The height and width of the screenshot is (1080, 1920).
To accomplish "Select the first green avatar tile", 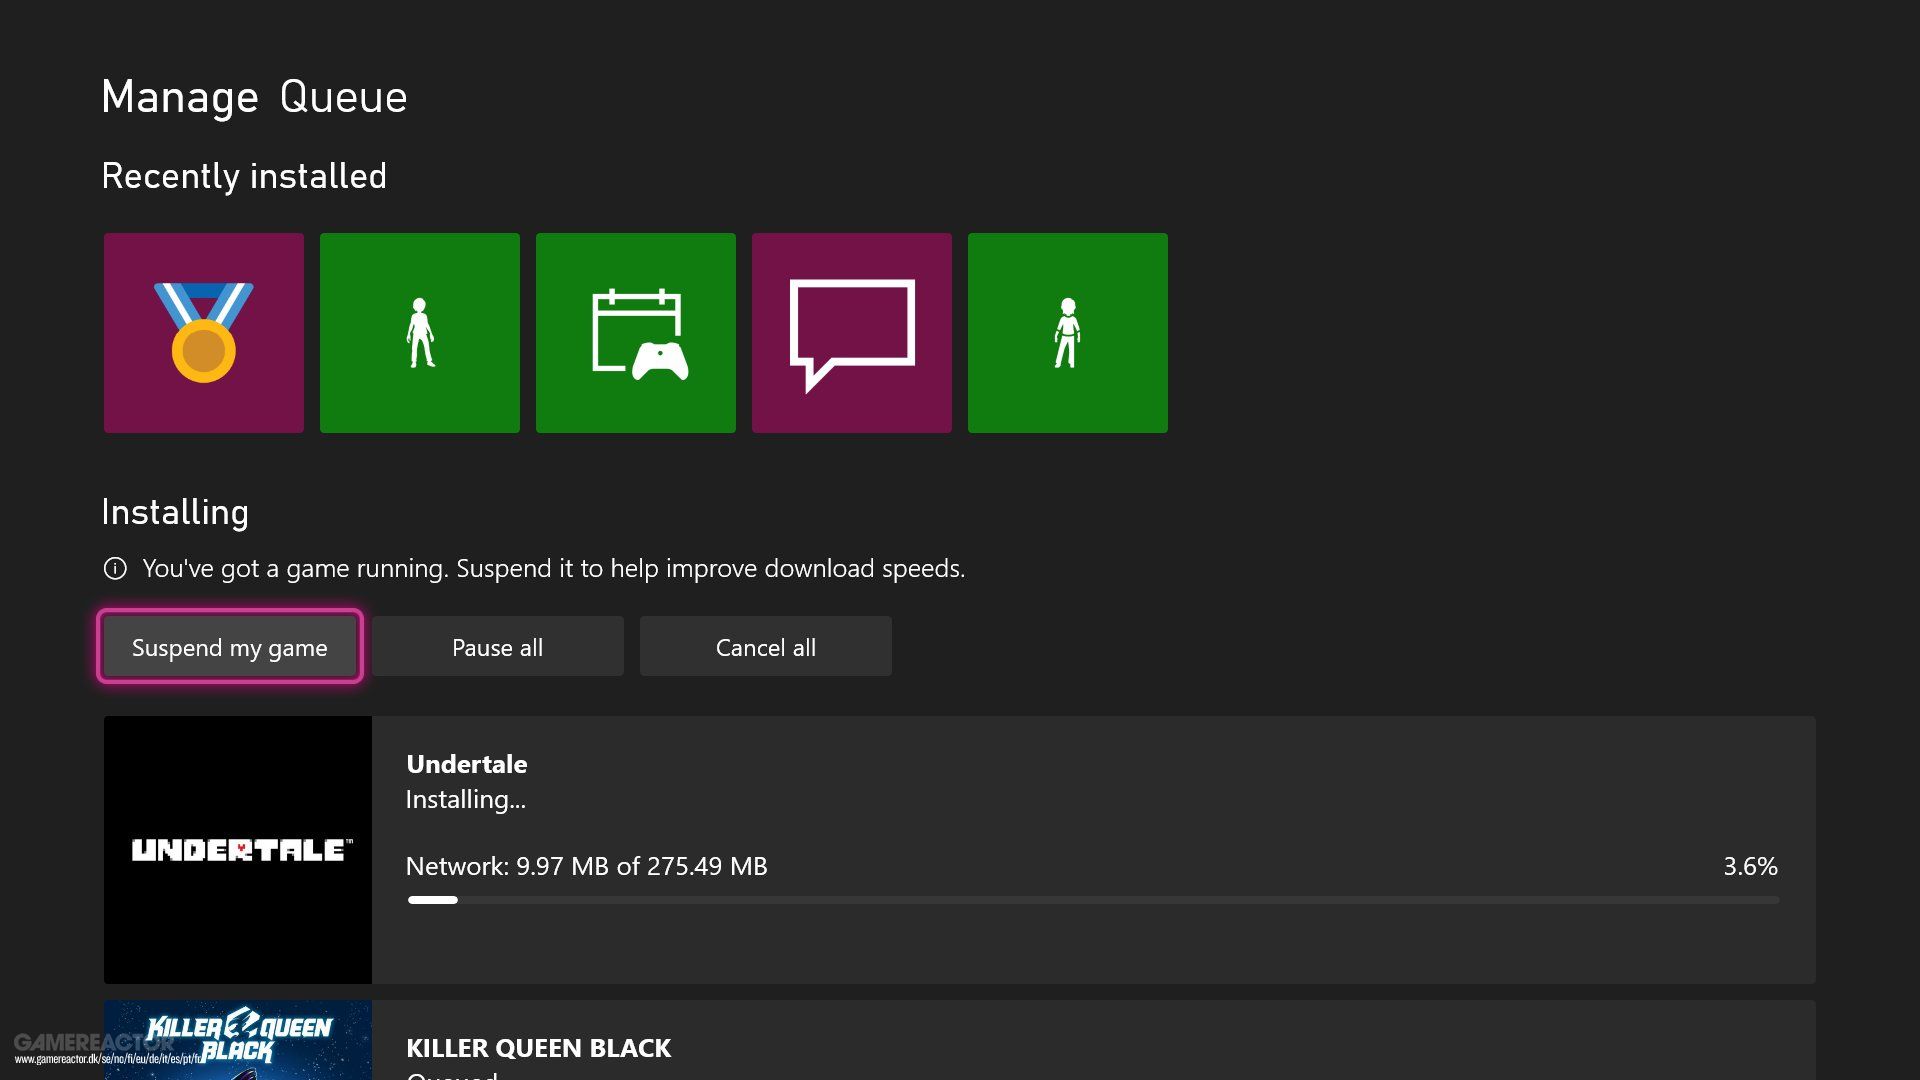I will pos(419,332).
